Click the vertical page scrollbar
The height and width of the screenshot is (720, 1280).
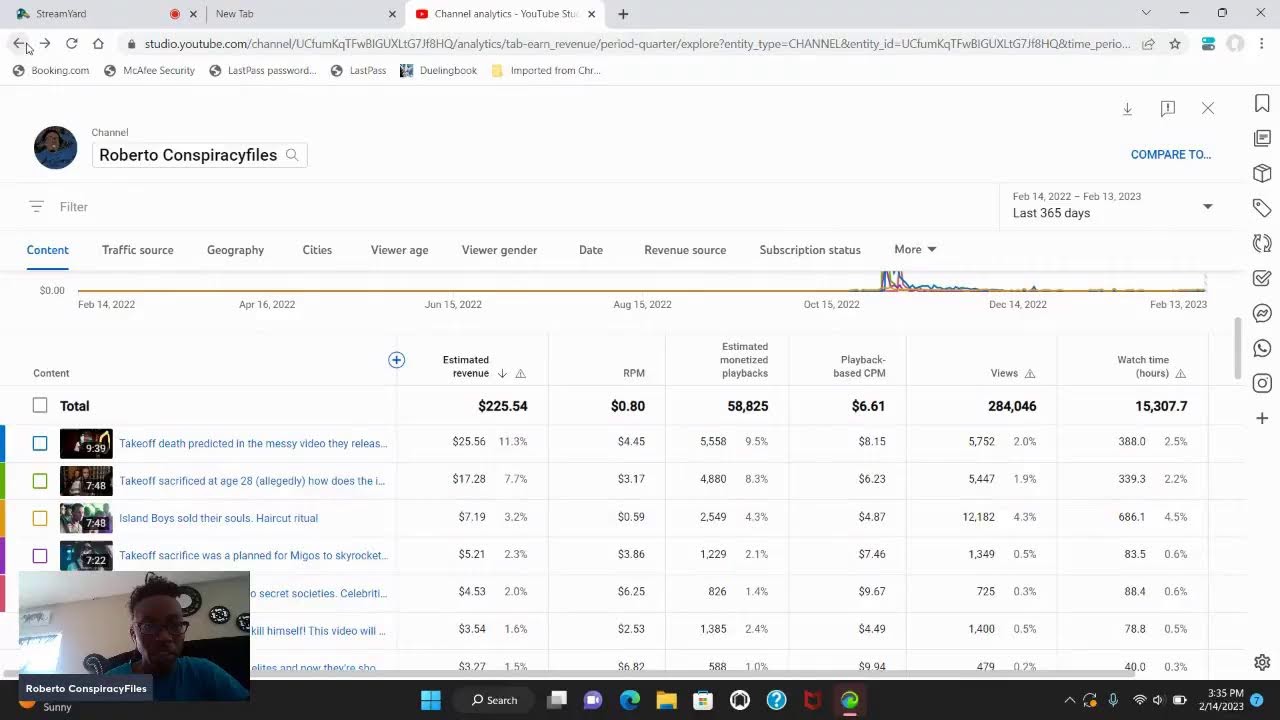click(x=1239, y=350)
